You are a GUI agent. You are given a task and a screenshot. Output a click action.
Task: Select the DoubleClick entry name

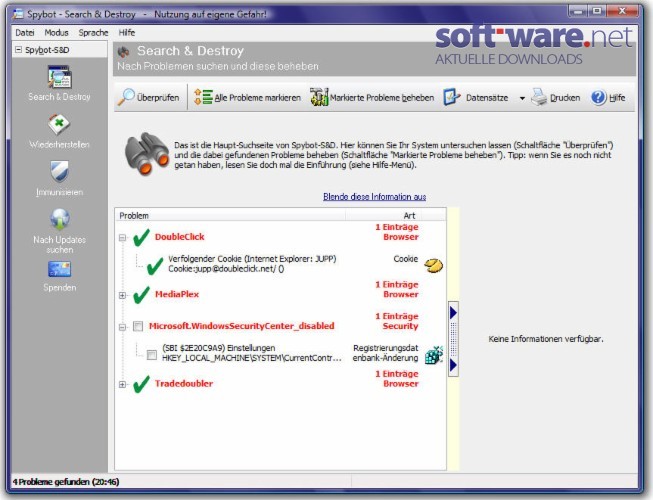click(x=179, y=237)
